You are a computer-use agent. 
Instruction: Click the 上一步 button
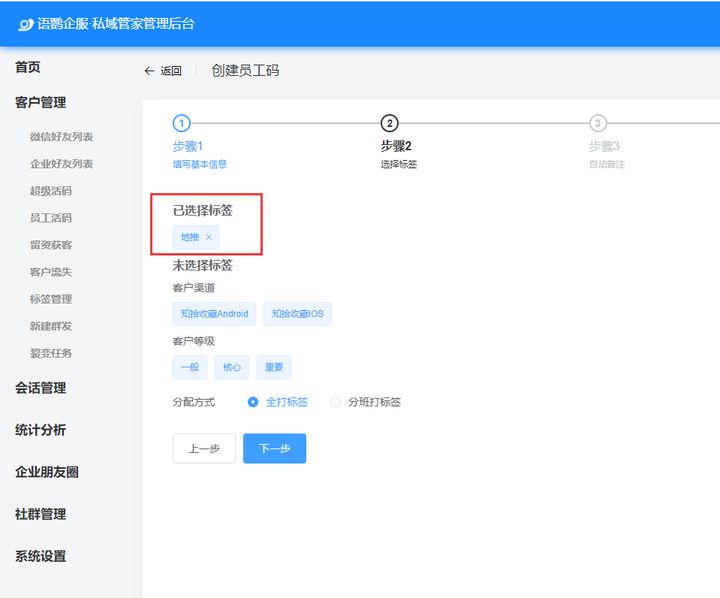point(204,449)
